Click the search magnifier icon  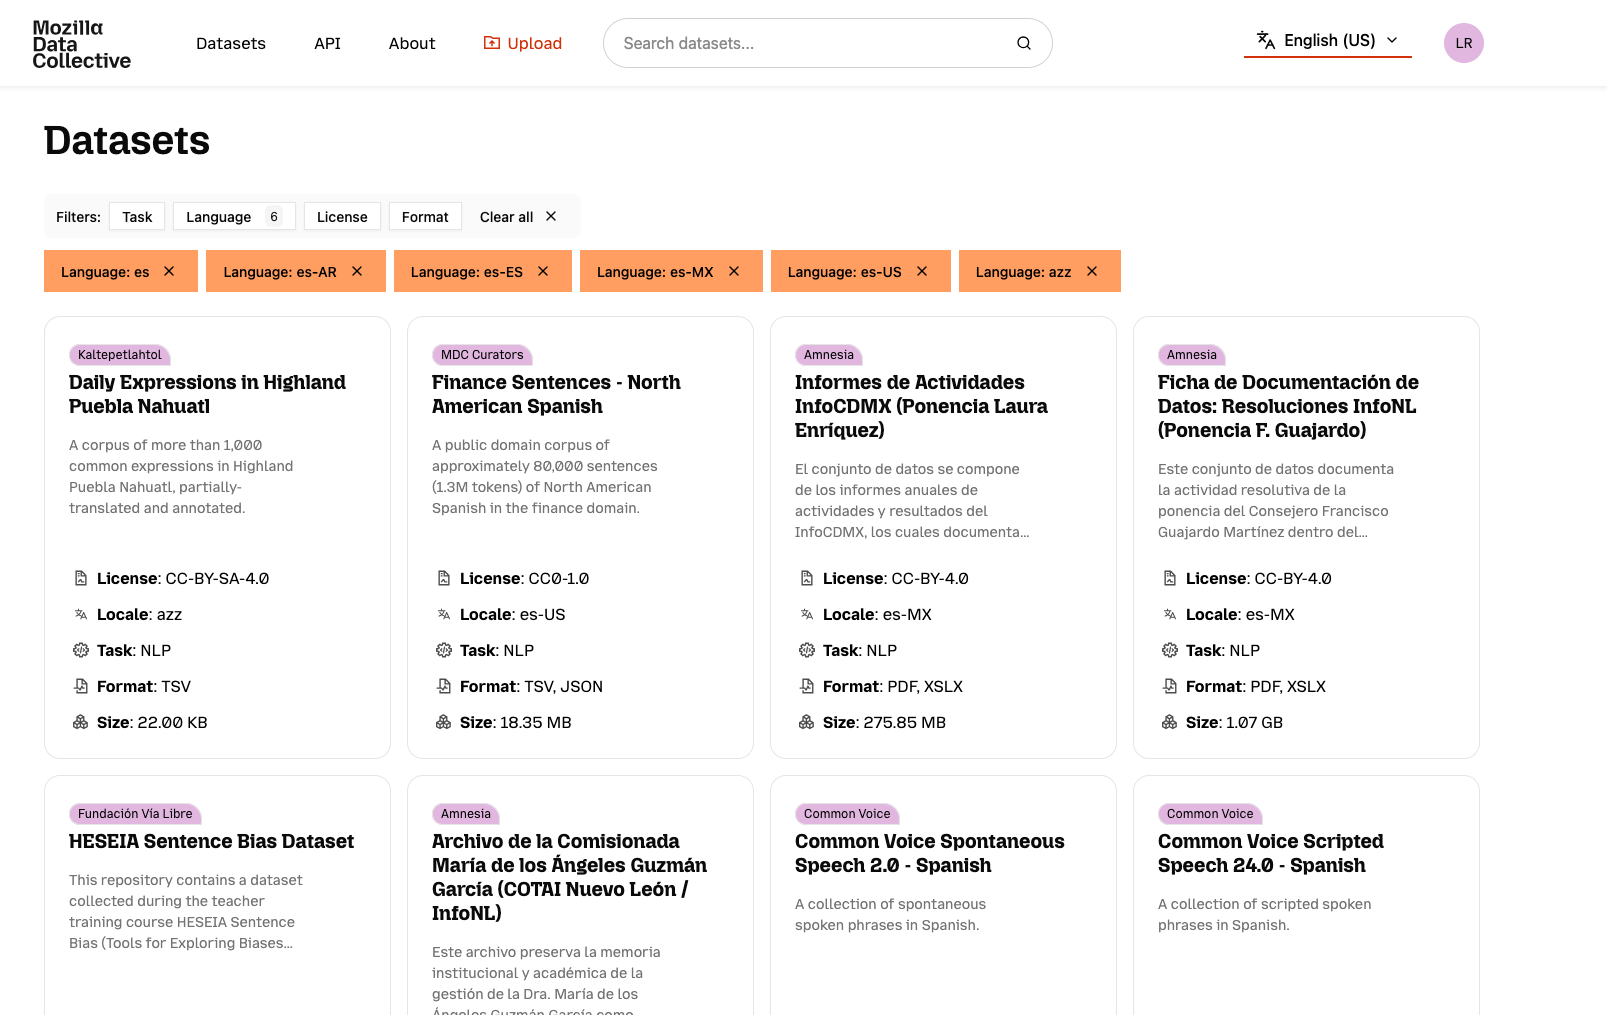click(1024, 43)
